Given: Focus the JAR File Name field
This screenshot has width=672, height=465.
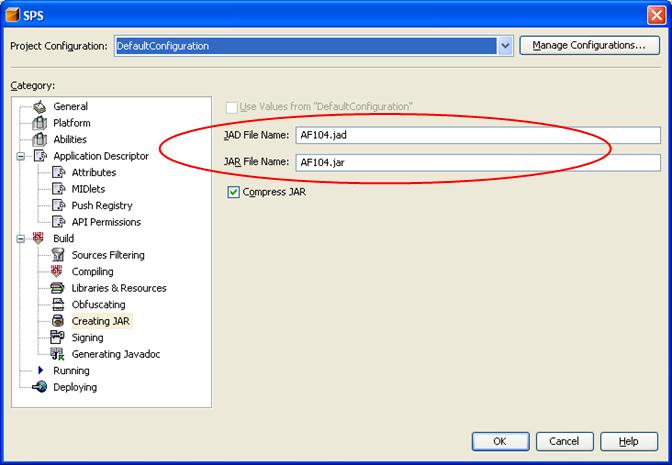Looking at the screenshot, I should tap(478, 162).
